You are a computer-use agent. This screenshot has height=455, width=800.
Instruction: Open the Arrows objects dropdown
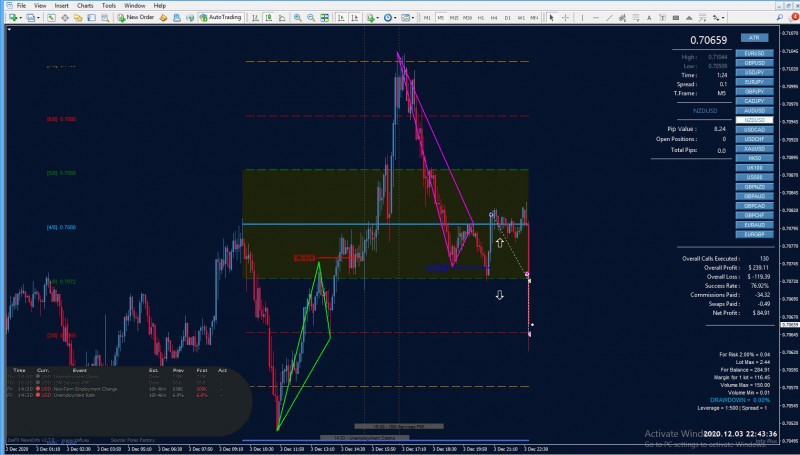pyautogui.click(x=718, y=18)
